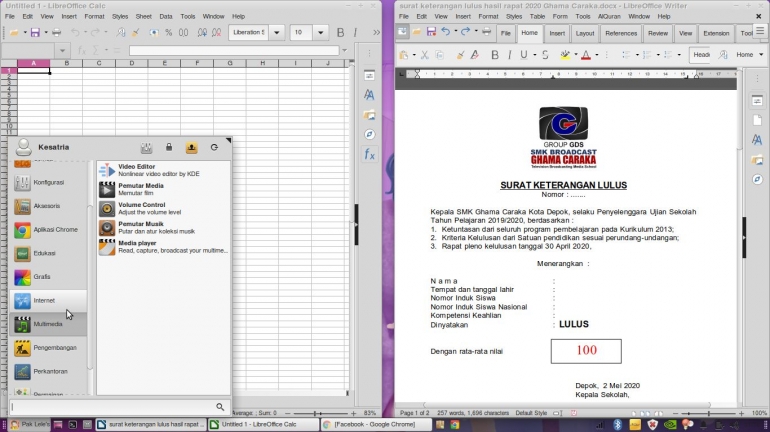
Task: Open Facebook Chrome window in taskbar
Action: 376,424
